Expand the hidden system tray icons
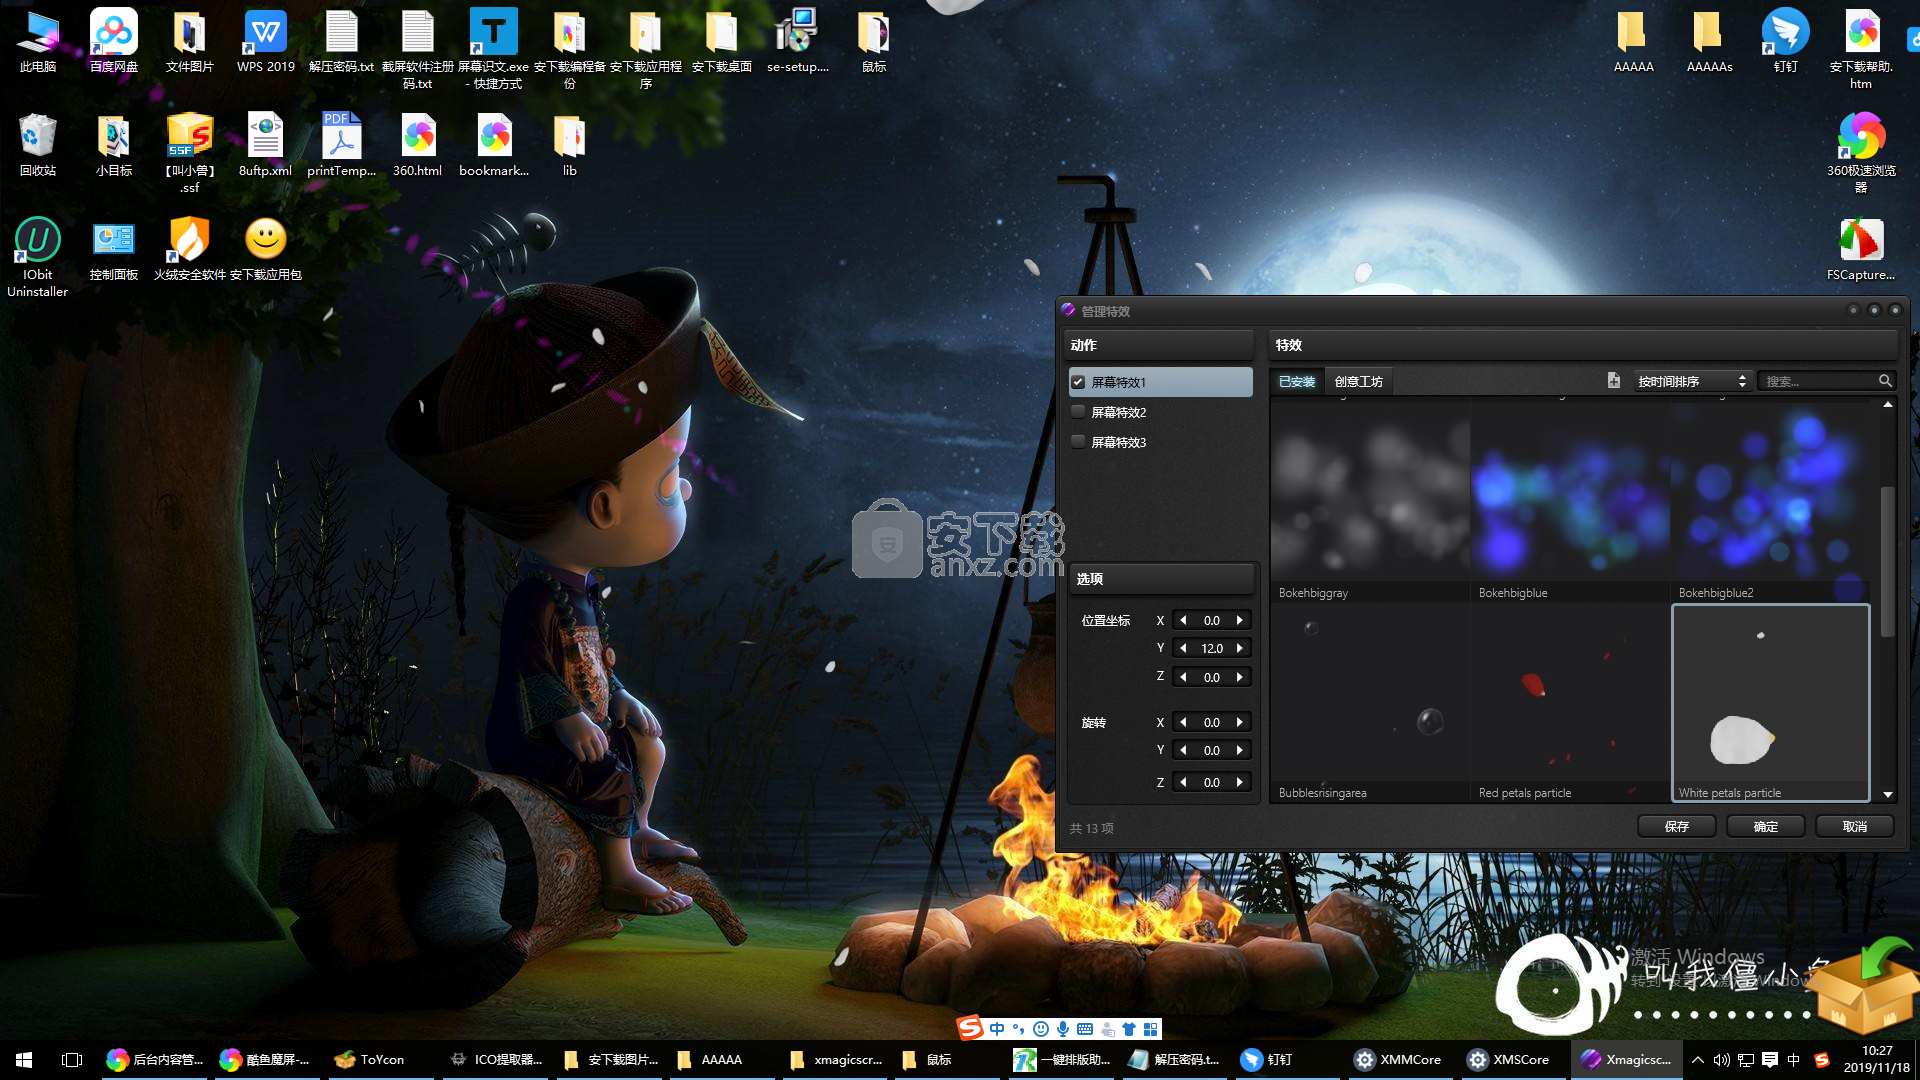This screenshot has height=1080, width=1920. tap(1697, 1060)
